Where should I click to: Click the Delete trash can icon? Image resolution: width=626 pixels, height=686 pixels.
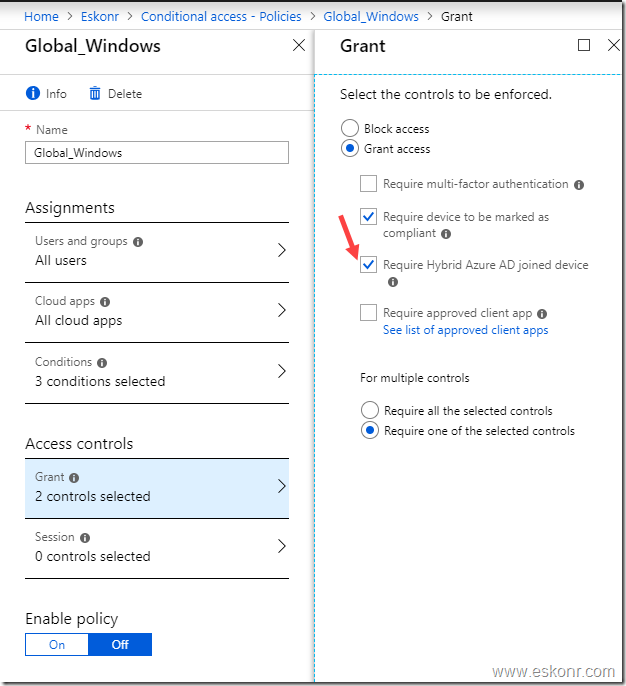95,93
